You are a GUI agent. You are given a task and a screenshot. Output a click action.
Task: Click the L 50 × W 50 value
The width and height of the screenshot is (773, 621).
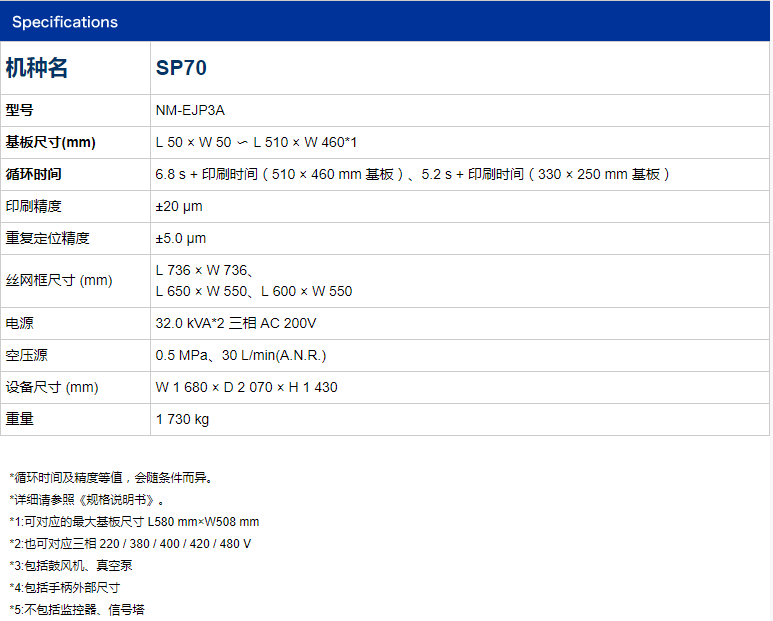click(256, 142)
